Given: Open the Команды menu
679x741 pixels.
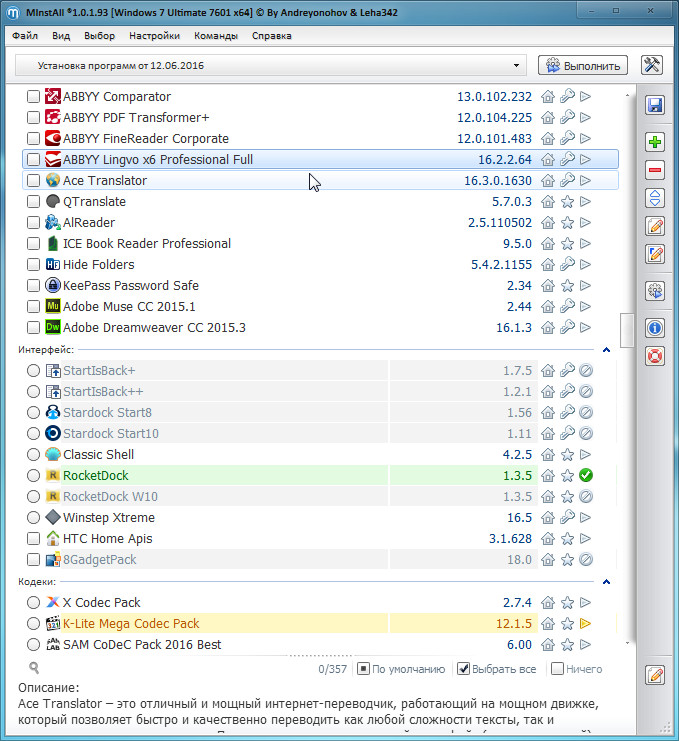Looking at the screenshot, I should tap(216, 36).
